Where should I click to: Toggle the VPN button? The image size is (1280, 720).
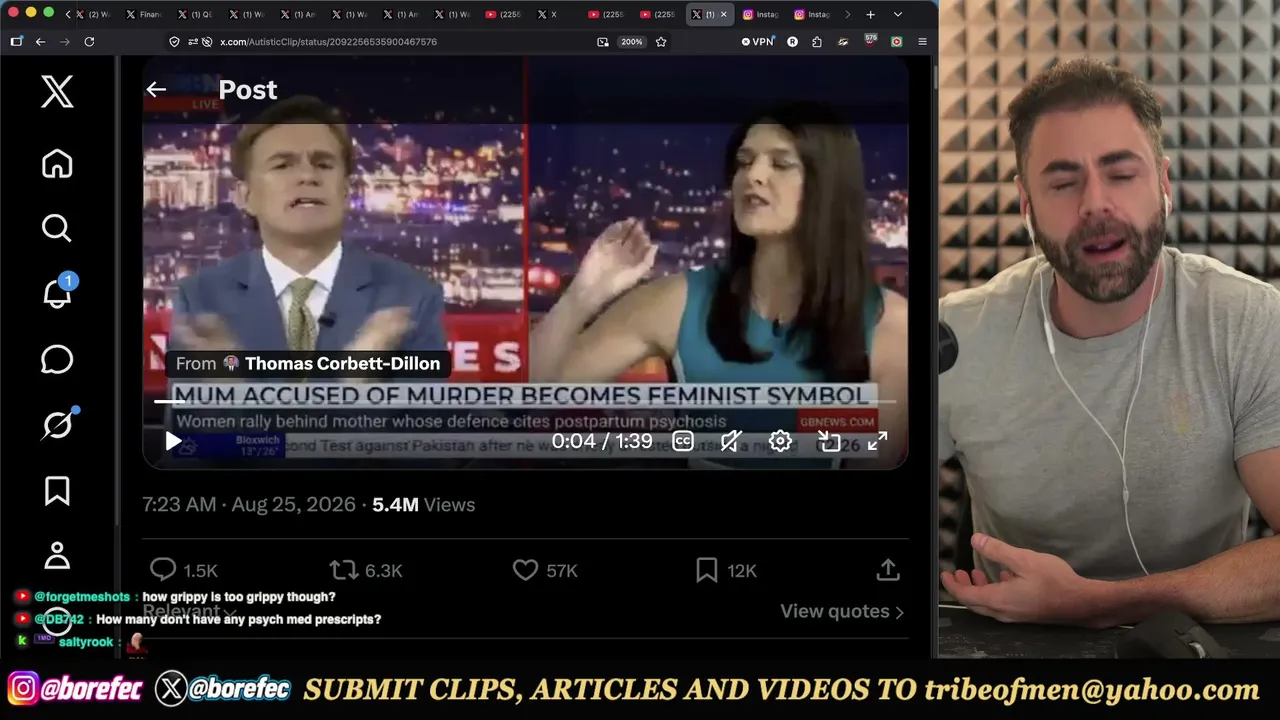coord(758,42)
